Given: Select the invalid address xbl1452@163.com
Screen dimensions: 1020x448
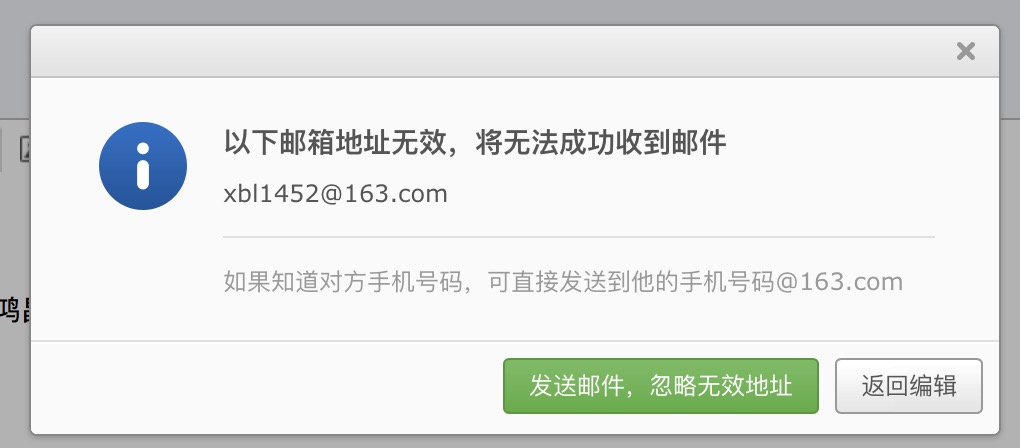Looking at the screenshot, I should [x=336, y=194].
